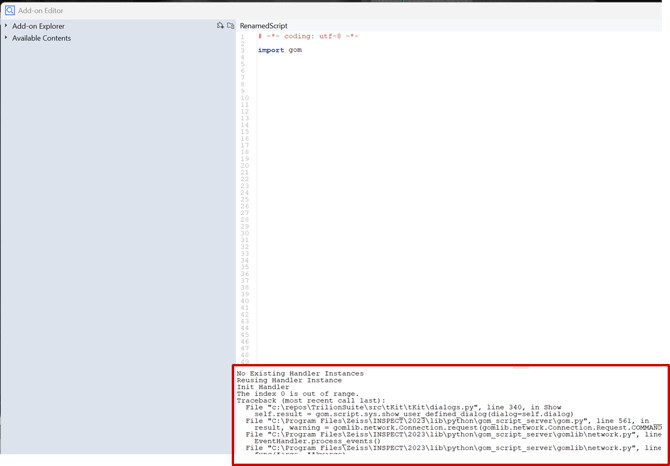Expand the Available Contents tree arrow

tap(6, 38)
